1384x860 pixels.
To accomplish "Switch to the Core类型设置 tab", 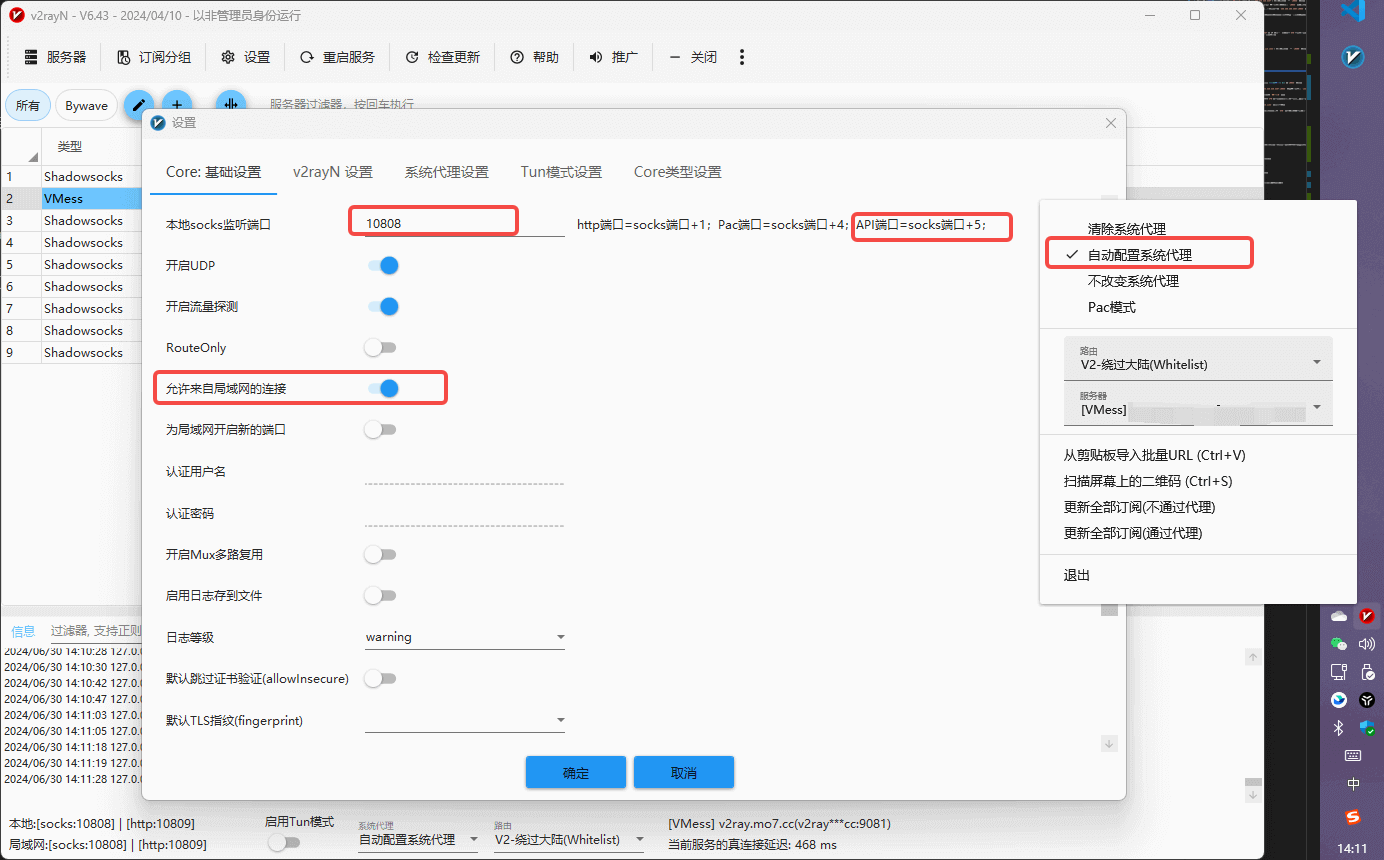I will pos(677,172).
